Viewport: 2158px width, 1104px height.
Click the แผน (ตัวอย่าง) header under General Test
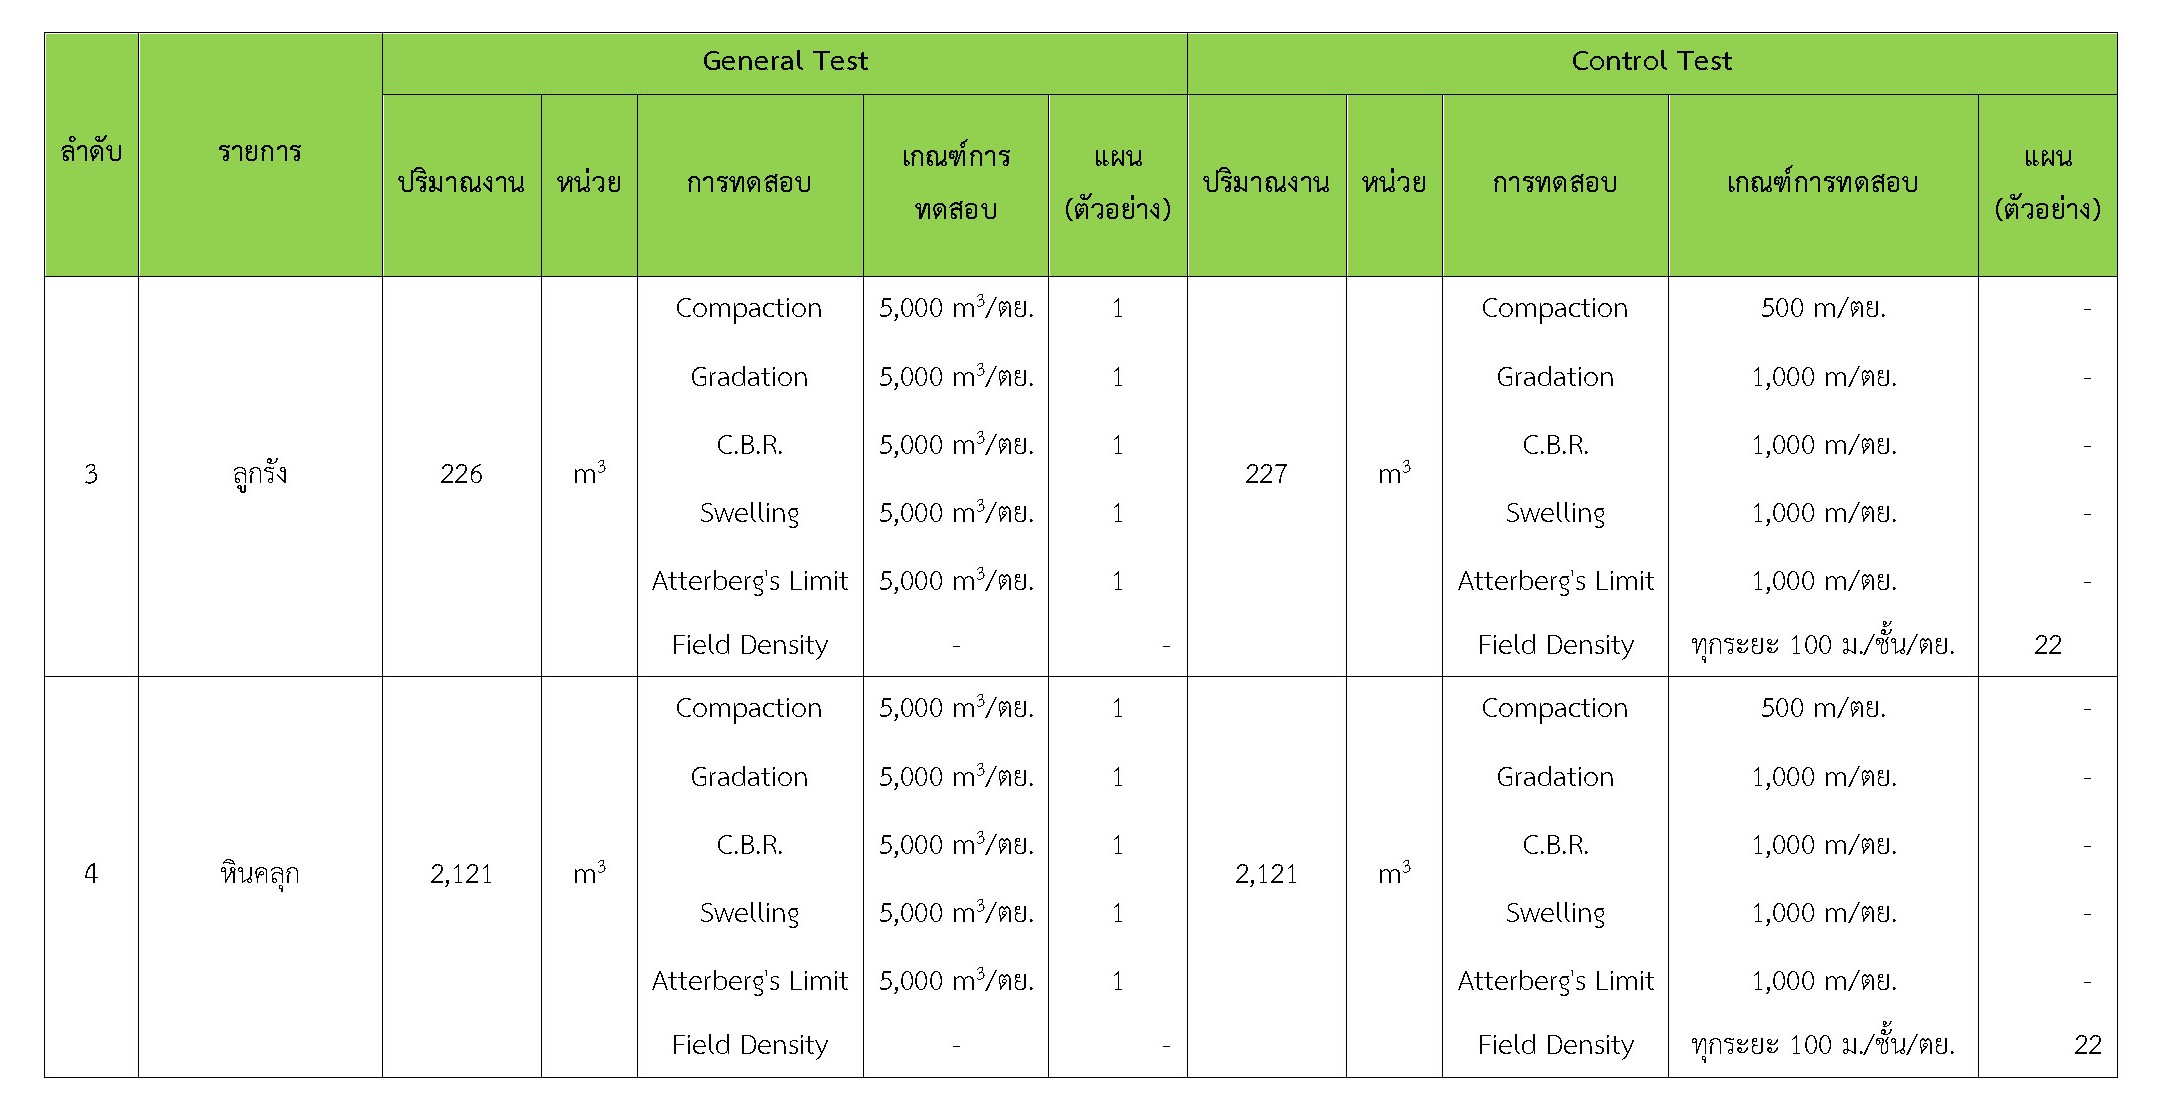[1117, 183]
